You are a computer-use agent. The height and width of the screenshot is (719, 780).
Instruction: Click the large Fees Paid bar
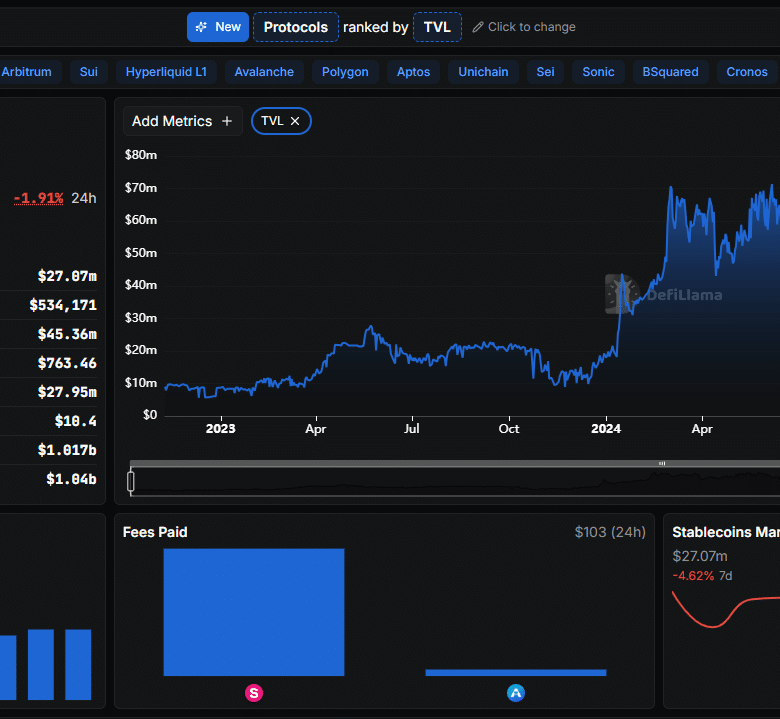254,612
